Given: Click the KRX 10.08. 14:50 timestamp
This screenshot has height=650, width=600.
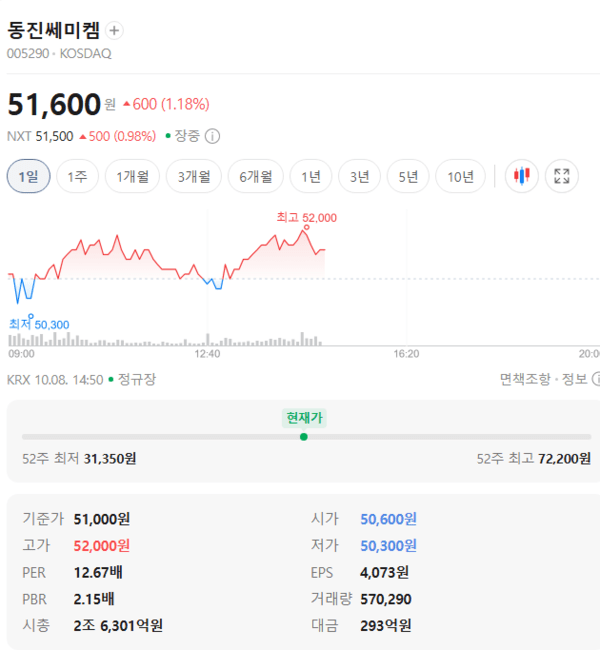Looking at the screenshot, I should click(x=55, y=380).
